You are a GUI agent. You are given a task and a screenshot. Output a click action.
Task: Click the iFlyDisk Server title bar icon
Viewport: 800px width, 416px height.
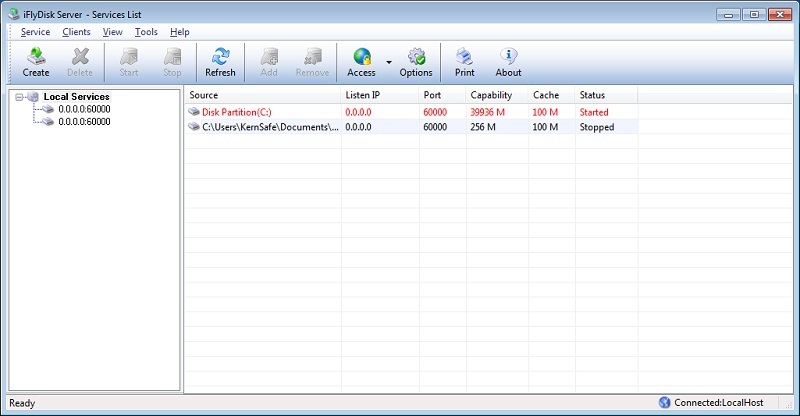click(x=14, y=14)
